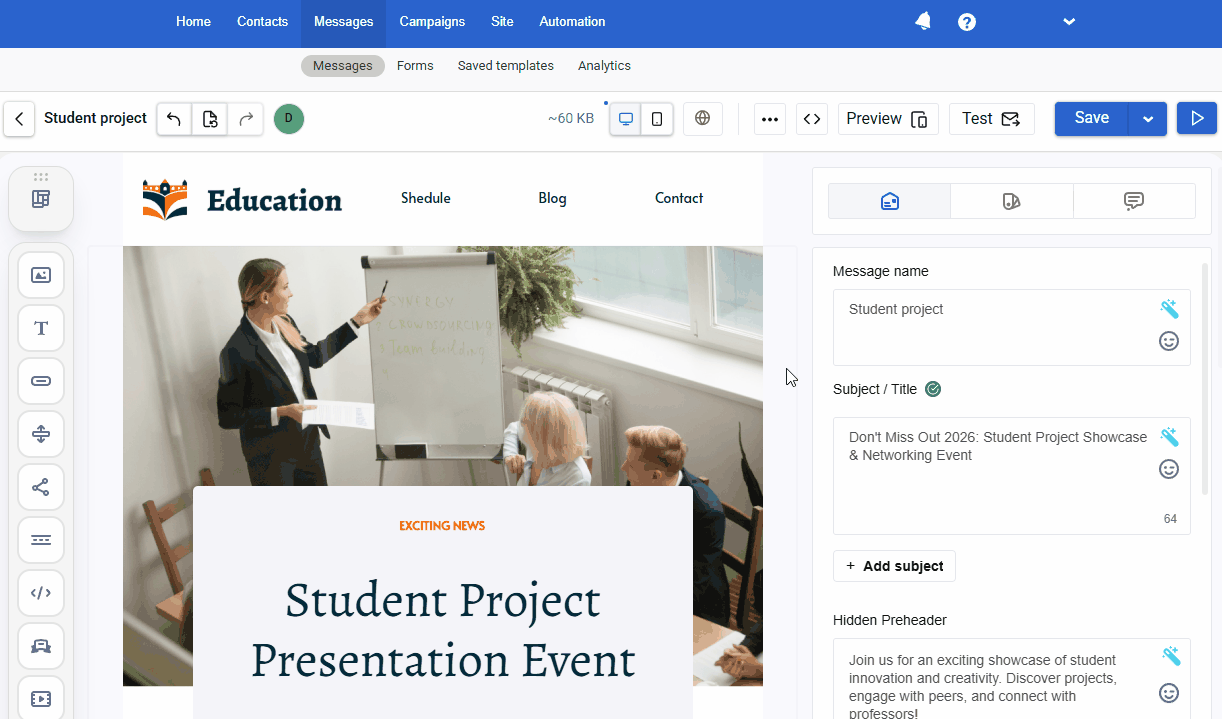Select the Analytics sub-tab
The image size is (1222, 719).
coord(604,66)
